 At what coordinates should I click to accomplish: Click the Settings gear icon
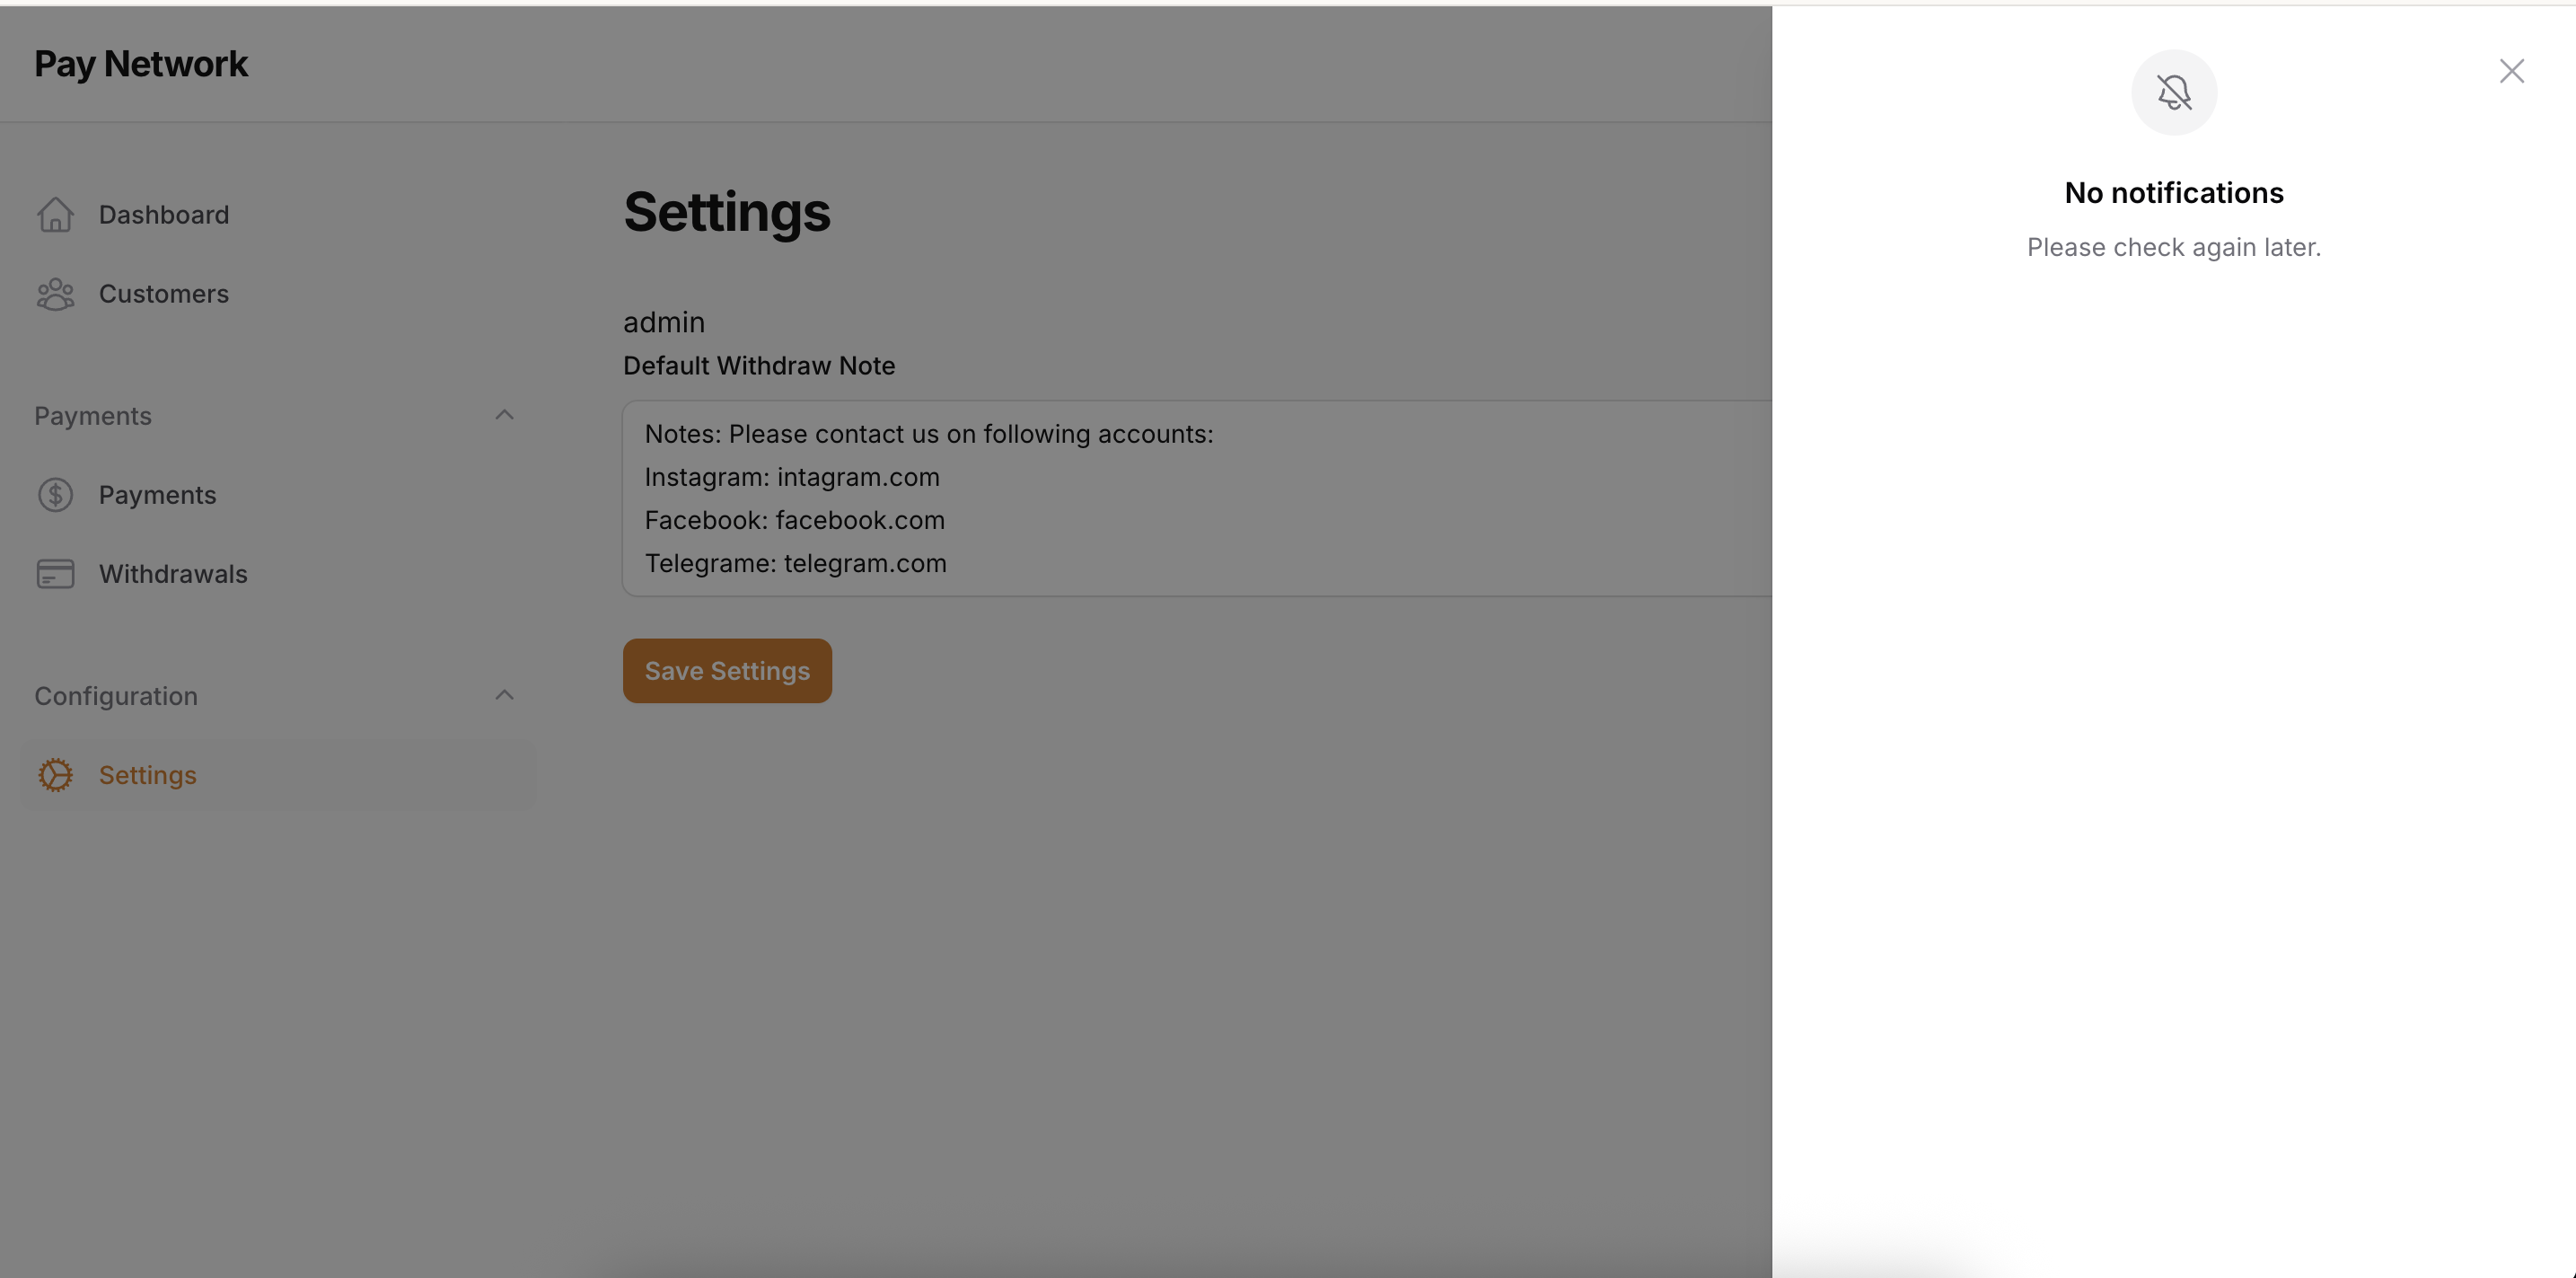pos(55,775)
